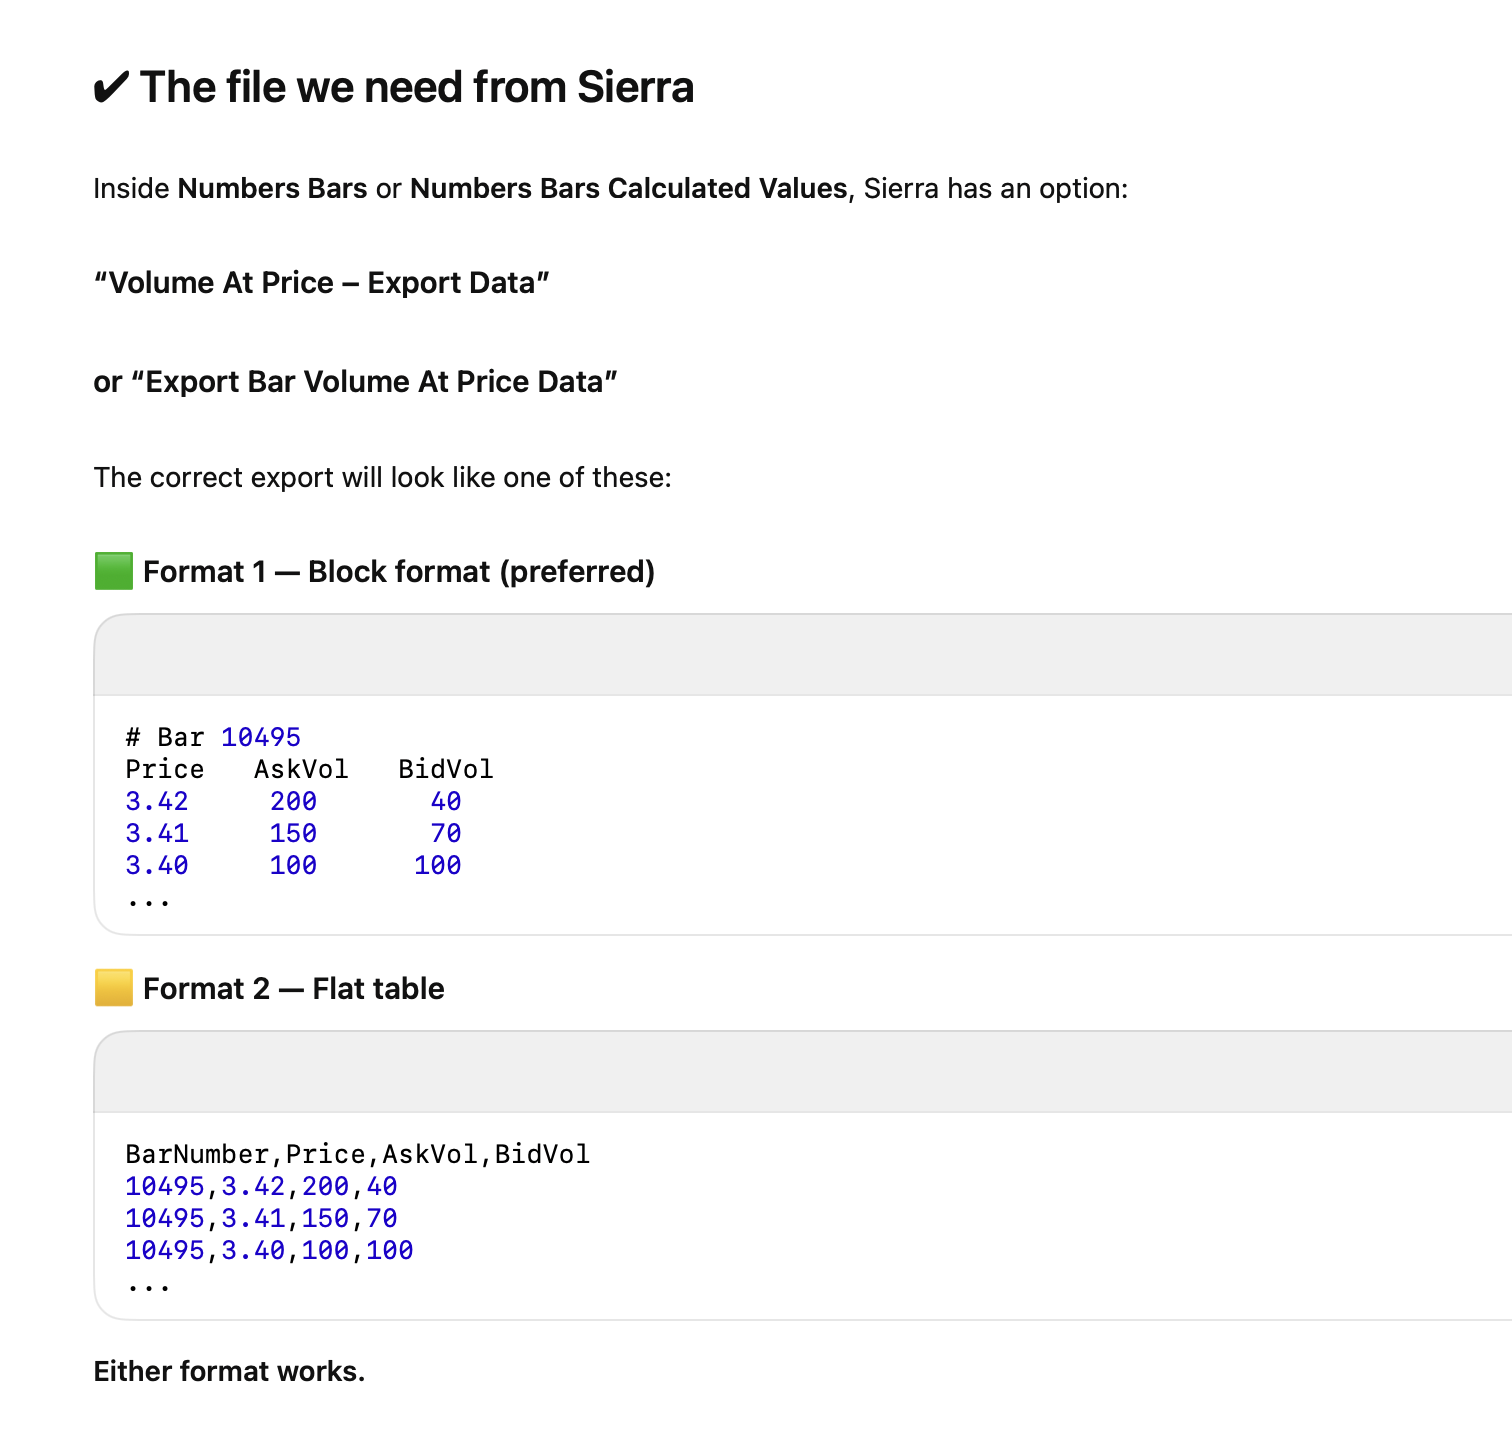
Task: Click the heading "The file we need from Sierra"
Action: click(x=416, y=88)
